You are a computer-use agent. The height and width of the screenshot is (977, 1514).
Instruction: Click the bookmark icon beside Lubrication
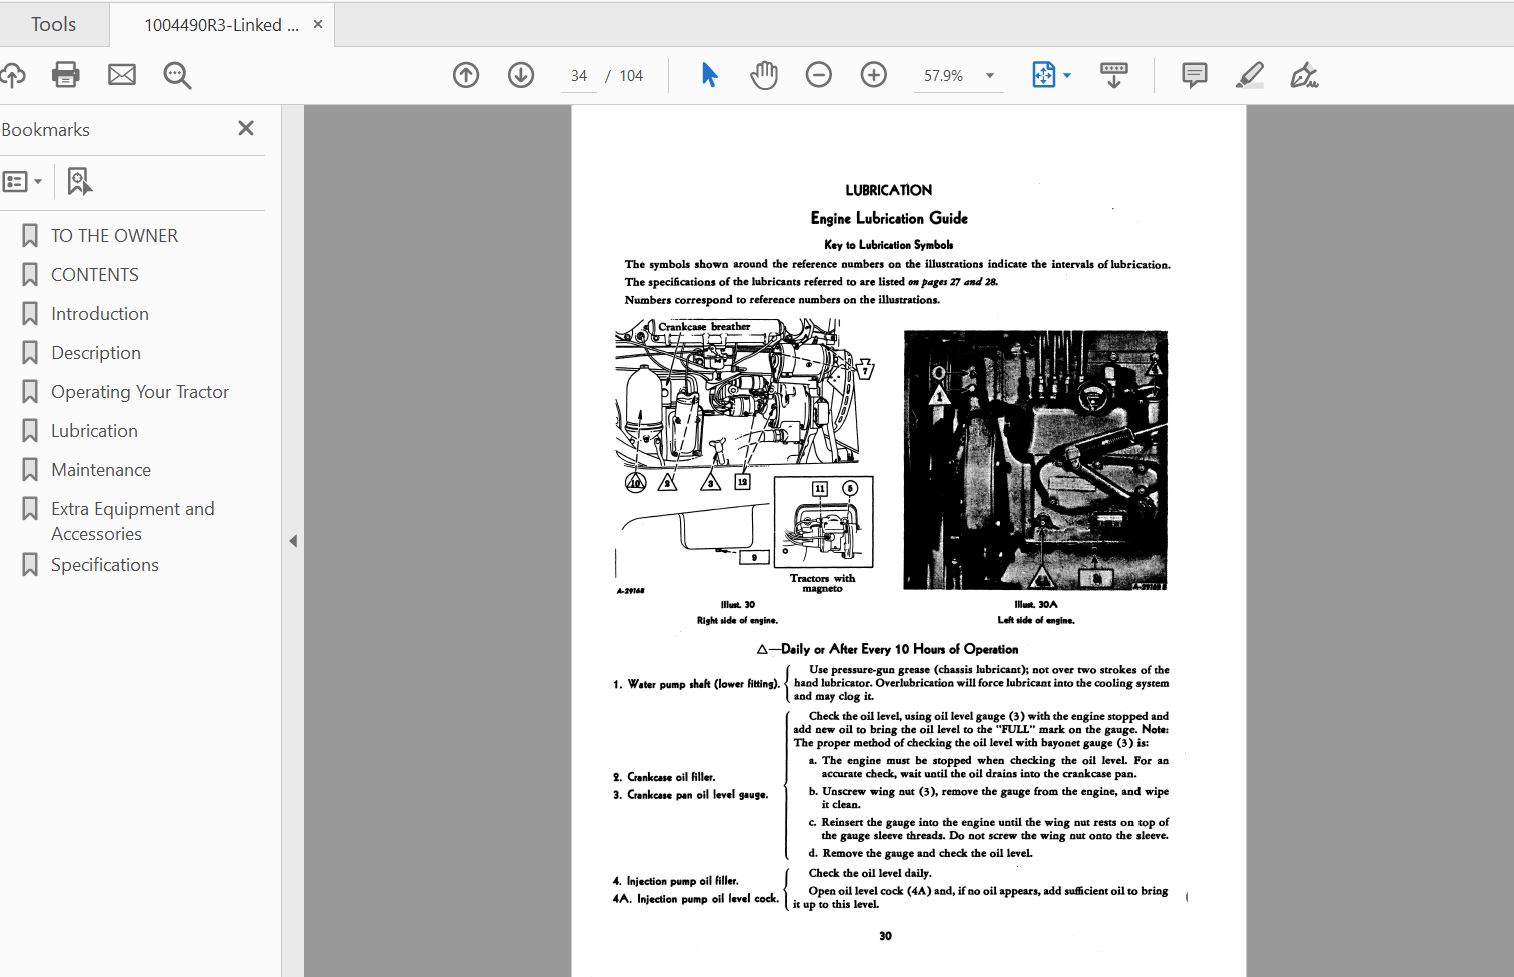tap(30, 431)
